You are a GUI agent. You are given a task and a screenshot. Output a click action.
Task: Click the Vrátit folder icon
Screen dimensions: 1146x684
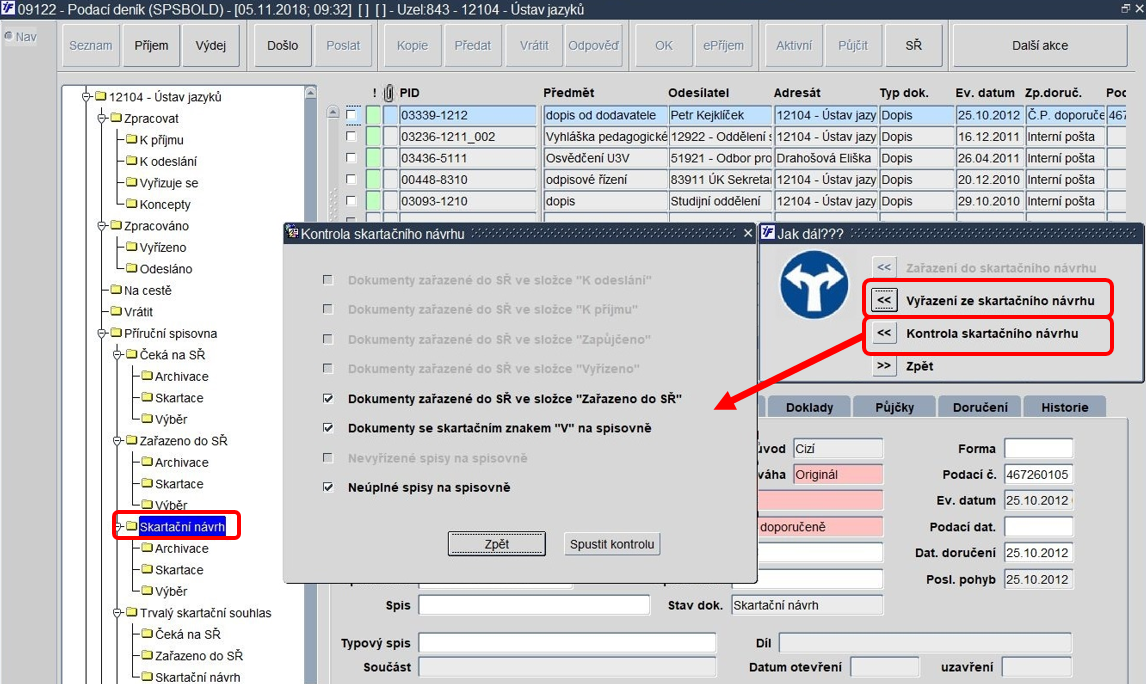(x=116, y=311)
